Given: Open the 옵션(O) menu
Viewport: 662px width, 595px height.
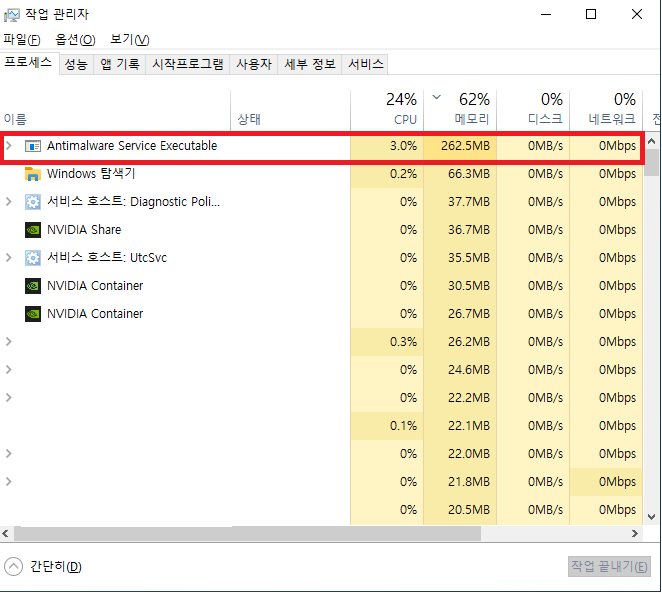Looking at the screenshot, I should [x=75, y=40].
